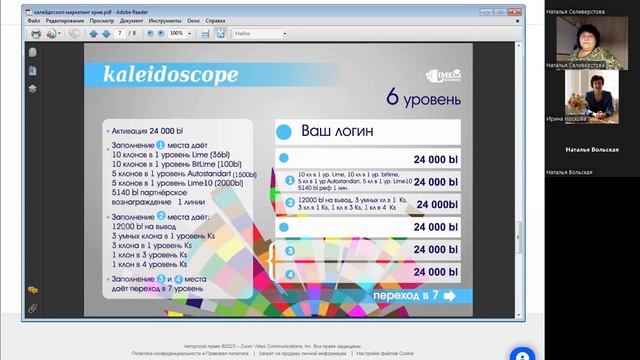Click the Ваш логин row on slide

(368, 131)
